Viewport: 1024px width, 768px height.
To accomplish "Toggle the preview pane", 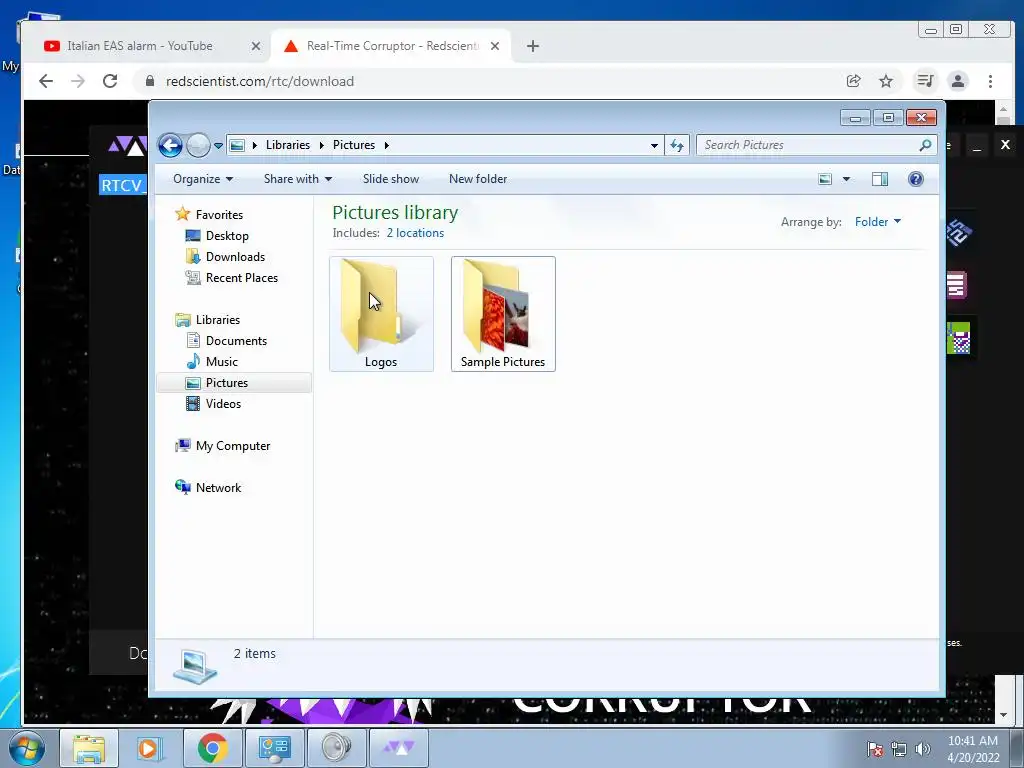I will pos(880,179).
